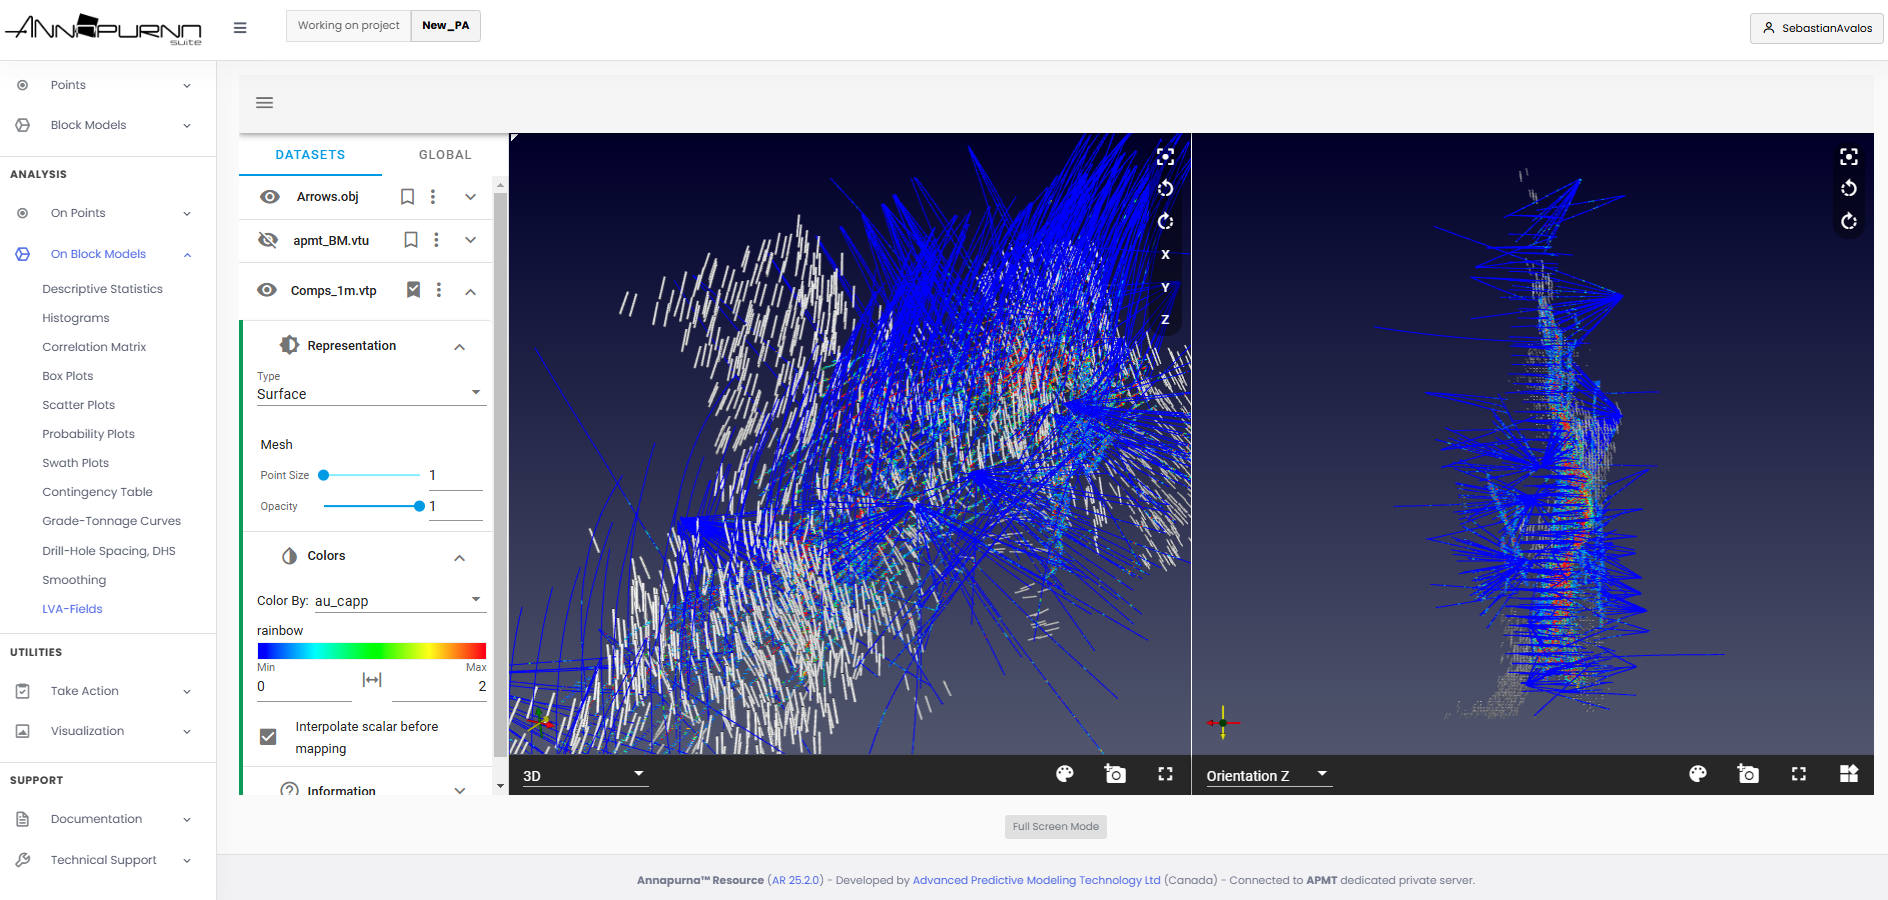
Task: Edit the Min color range field
Action: tap(304, 687)
